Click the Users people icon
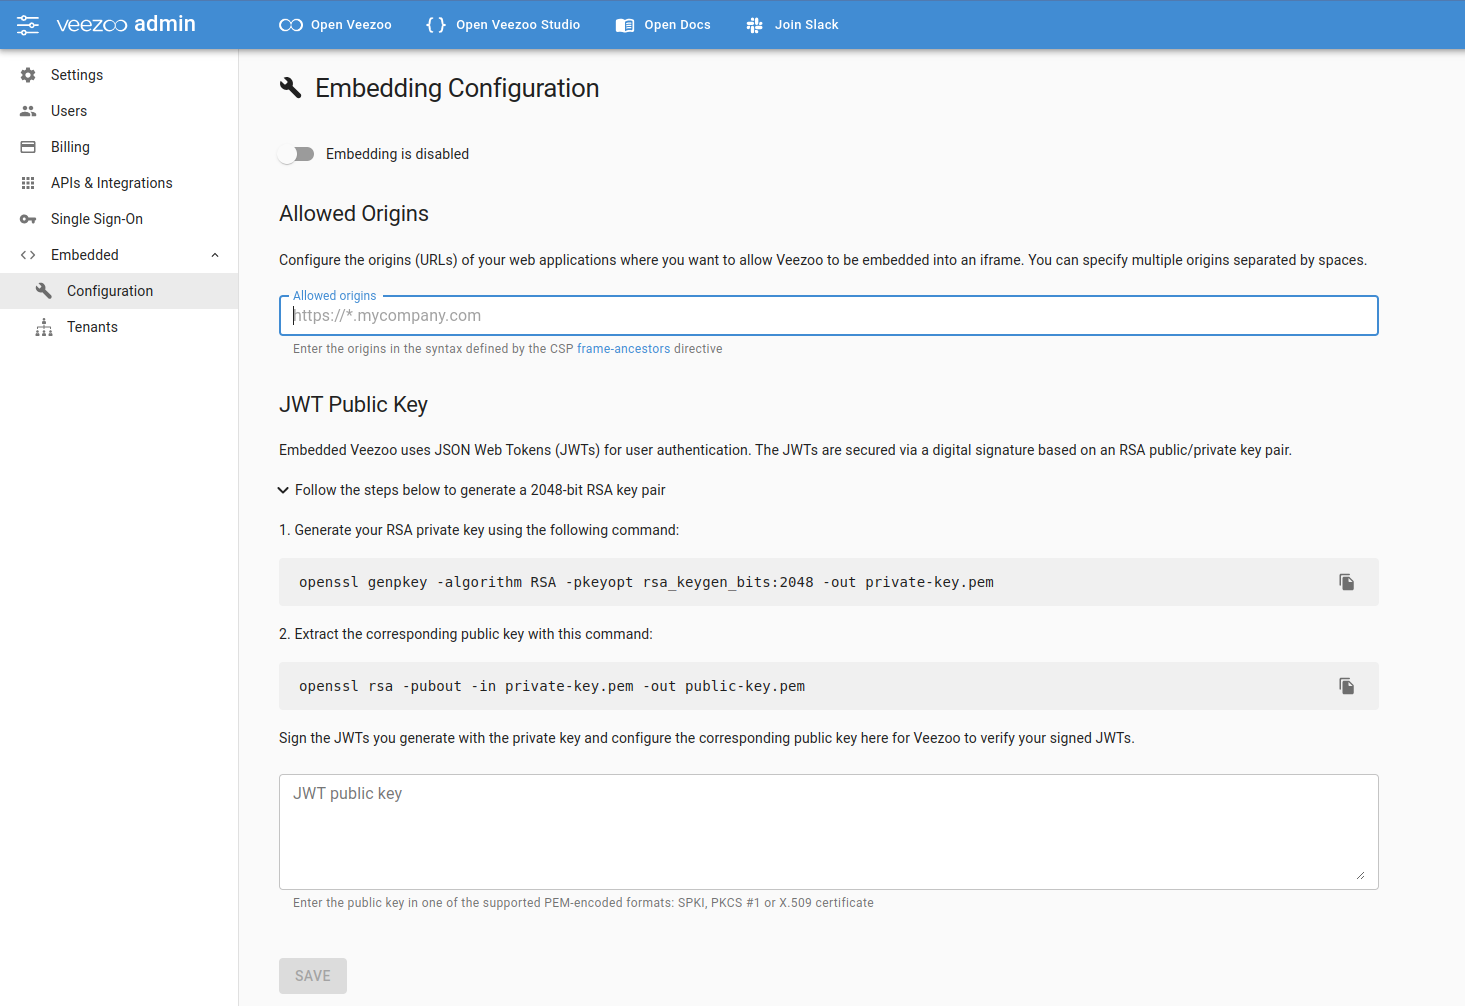Image resolution: width=1465 pixels, height=1006 pixels. point(28,111)
